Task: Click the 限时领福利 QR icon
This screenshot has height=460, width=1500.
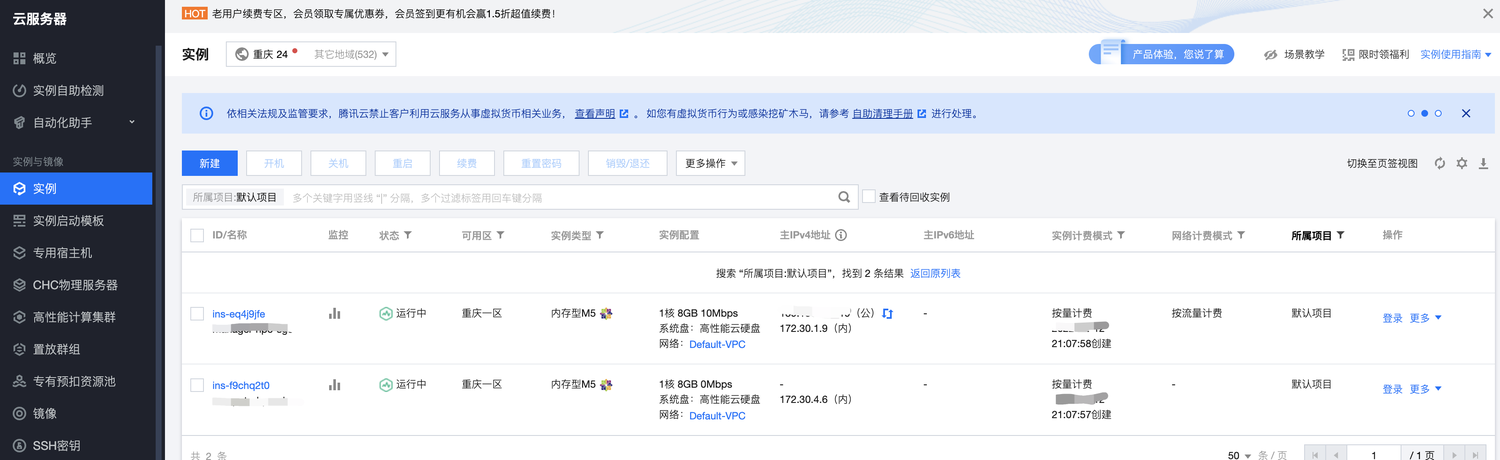Action: click(x=1349, y=55)
